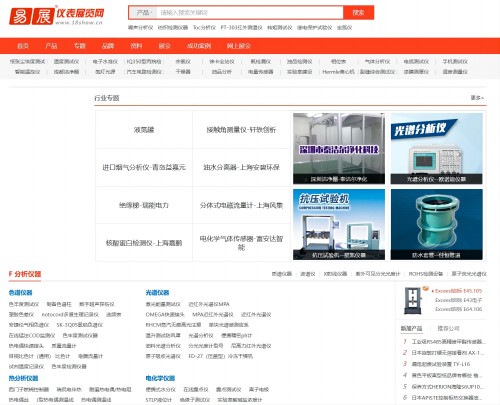
Task: Open the 汽车电器检测仪 keyword link
Action: 144,72
